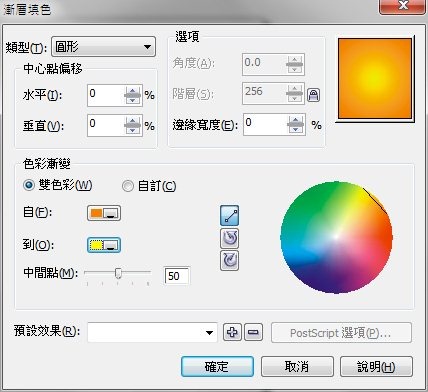Increase 水平 value with up arrow
Screen dimensions: 428x392
133,91
